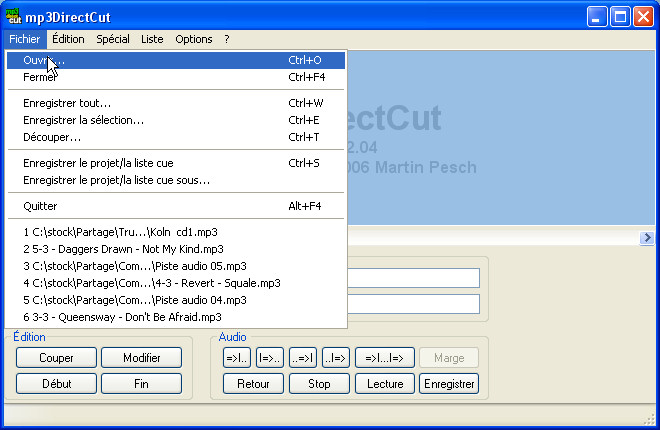Click the '..I=>' audio navigation button

coord(335,358)
